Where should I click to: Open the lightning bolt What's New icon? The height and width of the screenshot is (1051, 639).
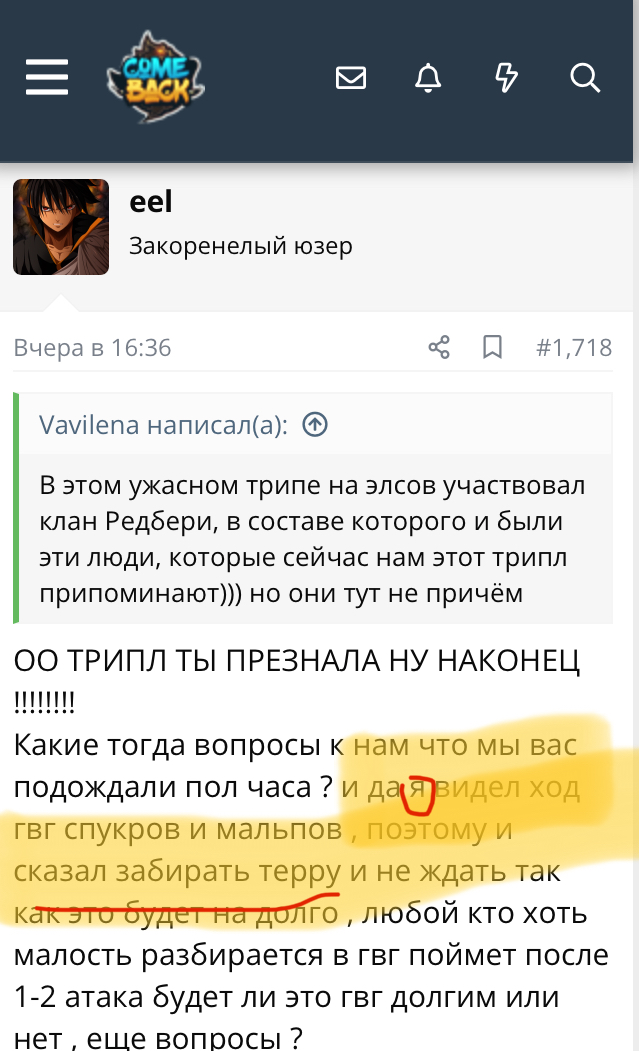coord(506,78)
